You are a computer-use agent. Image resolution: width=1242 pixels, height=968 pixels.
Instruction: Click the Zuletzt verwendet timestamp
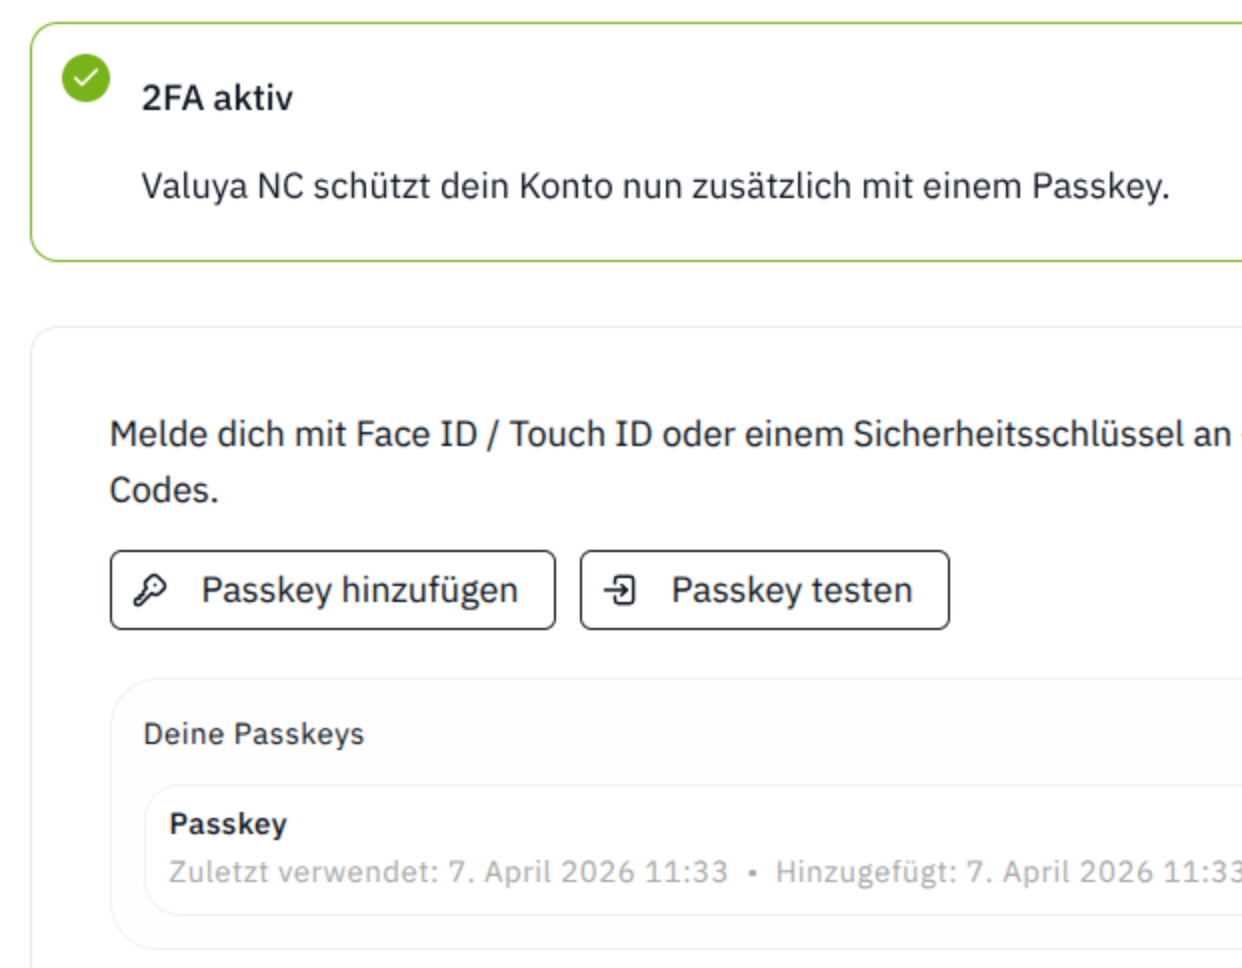pos(448,872)
